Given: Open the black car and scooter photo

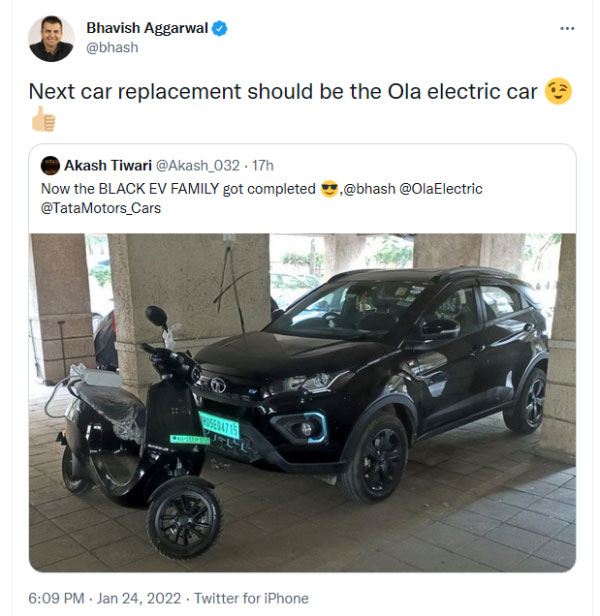Looking at the screenshot, I should coord(302,402).
